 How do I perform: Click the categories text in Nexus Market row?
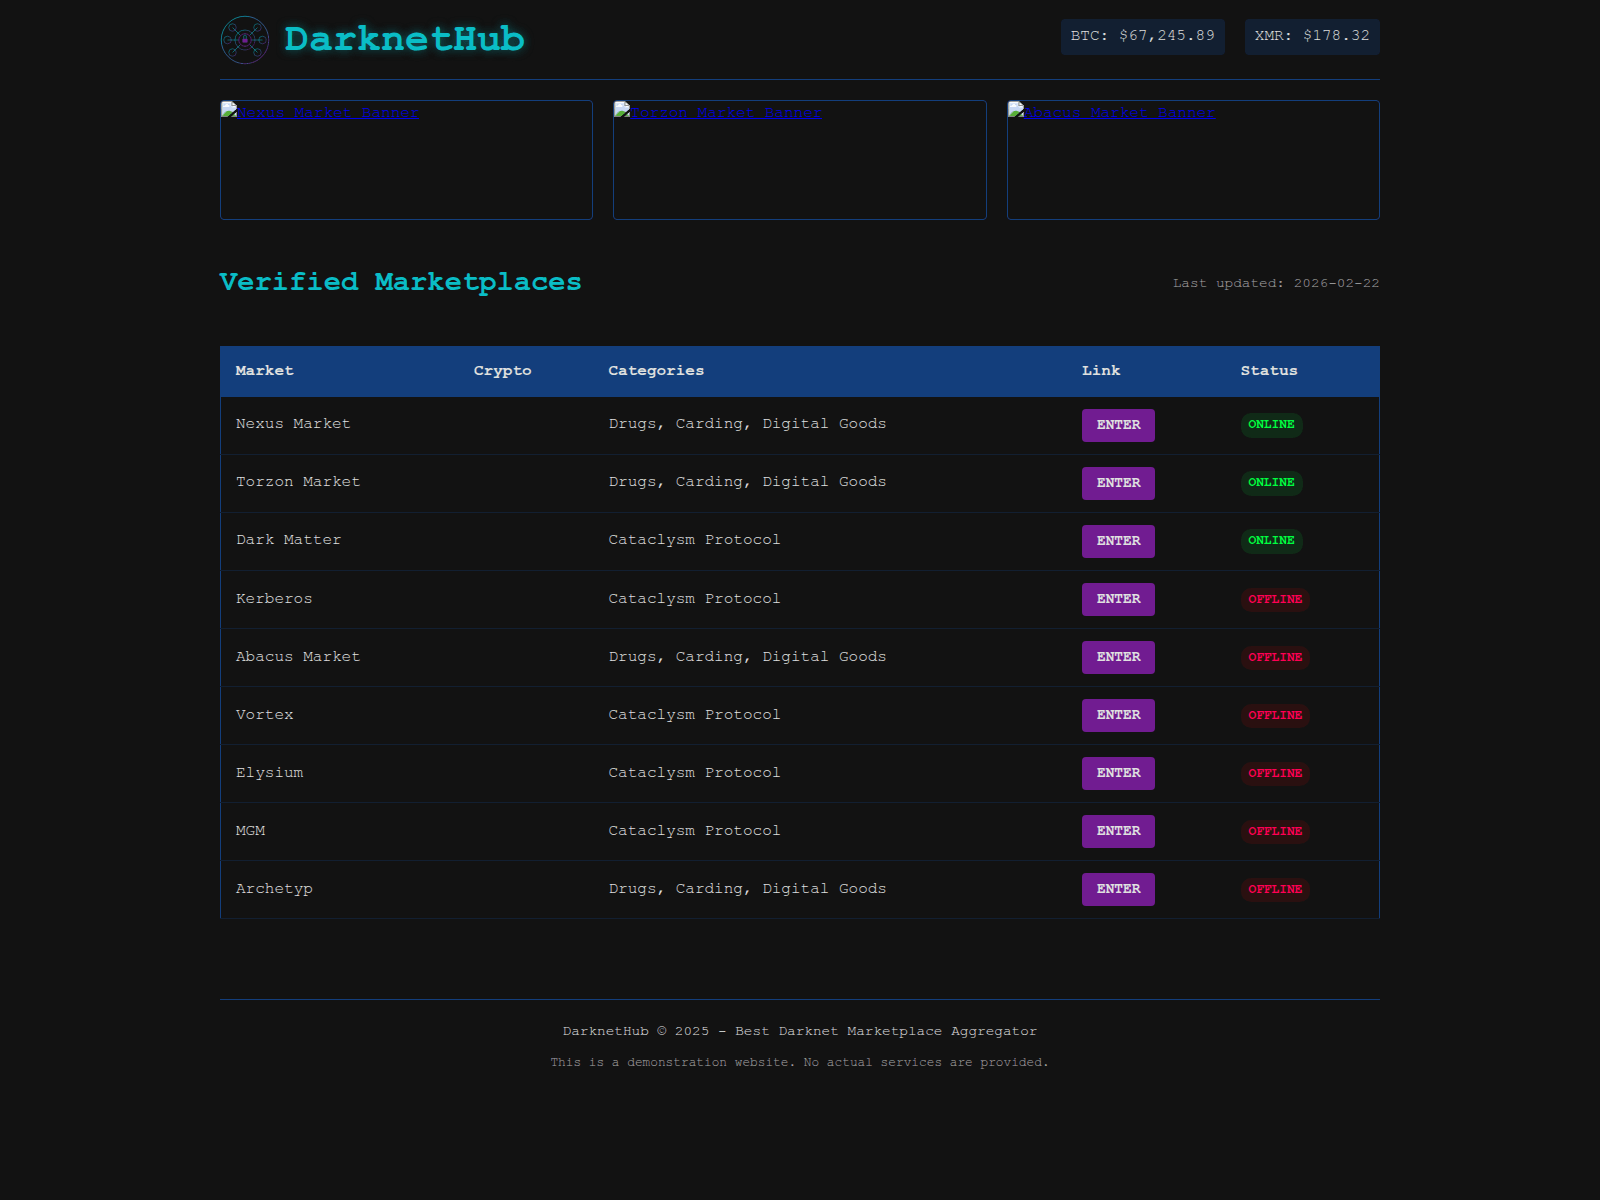(x=747, y=424)
